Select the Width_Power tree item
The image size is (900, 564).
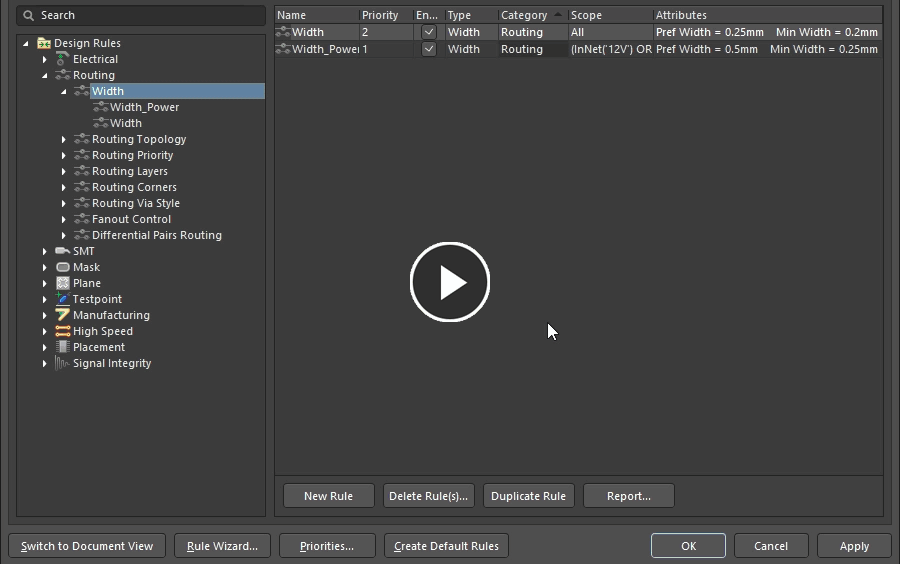[145, 107]
